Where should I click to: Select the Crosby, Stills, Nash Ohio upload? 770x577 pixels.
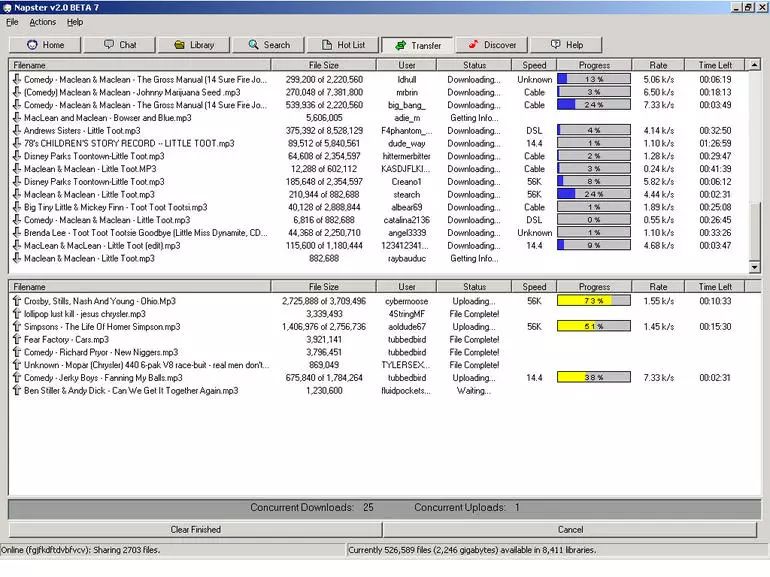pos(100,301)
